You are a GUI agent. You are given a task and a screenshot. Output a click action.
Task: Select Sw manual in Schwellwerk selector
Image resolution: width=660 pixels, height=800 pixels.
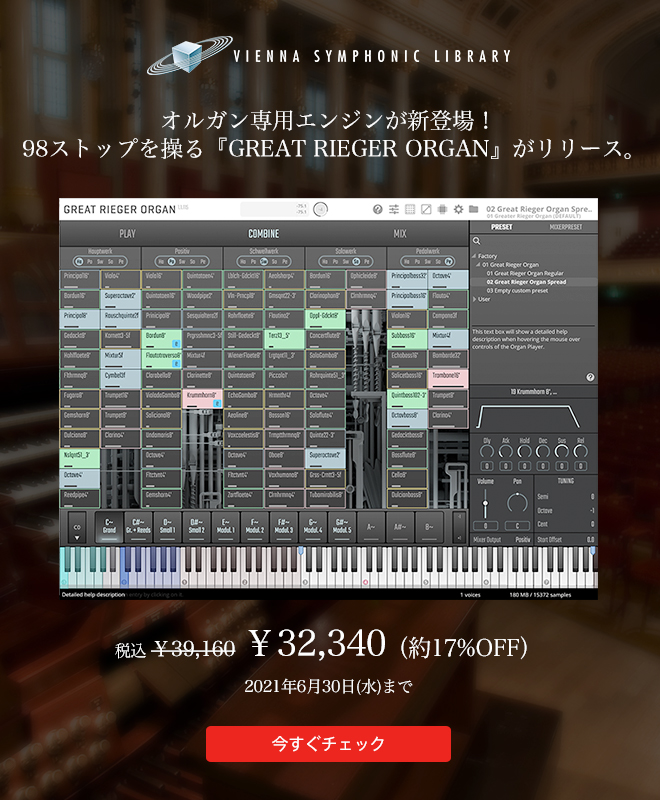pos(264,261)
